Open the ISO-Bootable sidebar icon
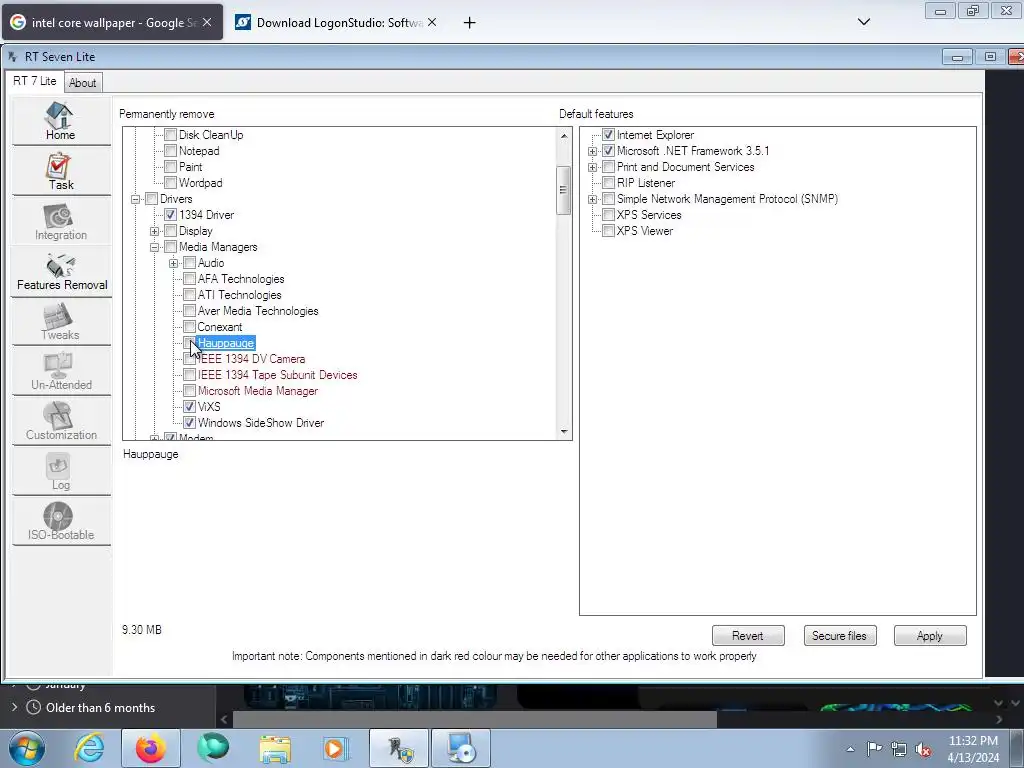Image resolution: width=1024 pixels, height=768 pixels. pyautogui.click(x=60, y=521)
